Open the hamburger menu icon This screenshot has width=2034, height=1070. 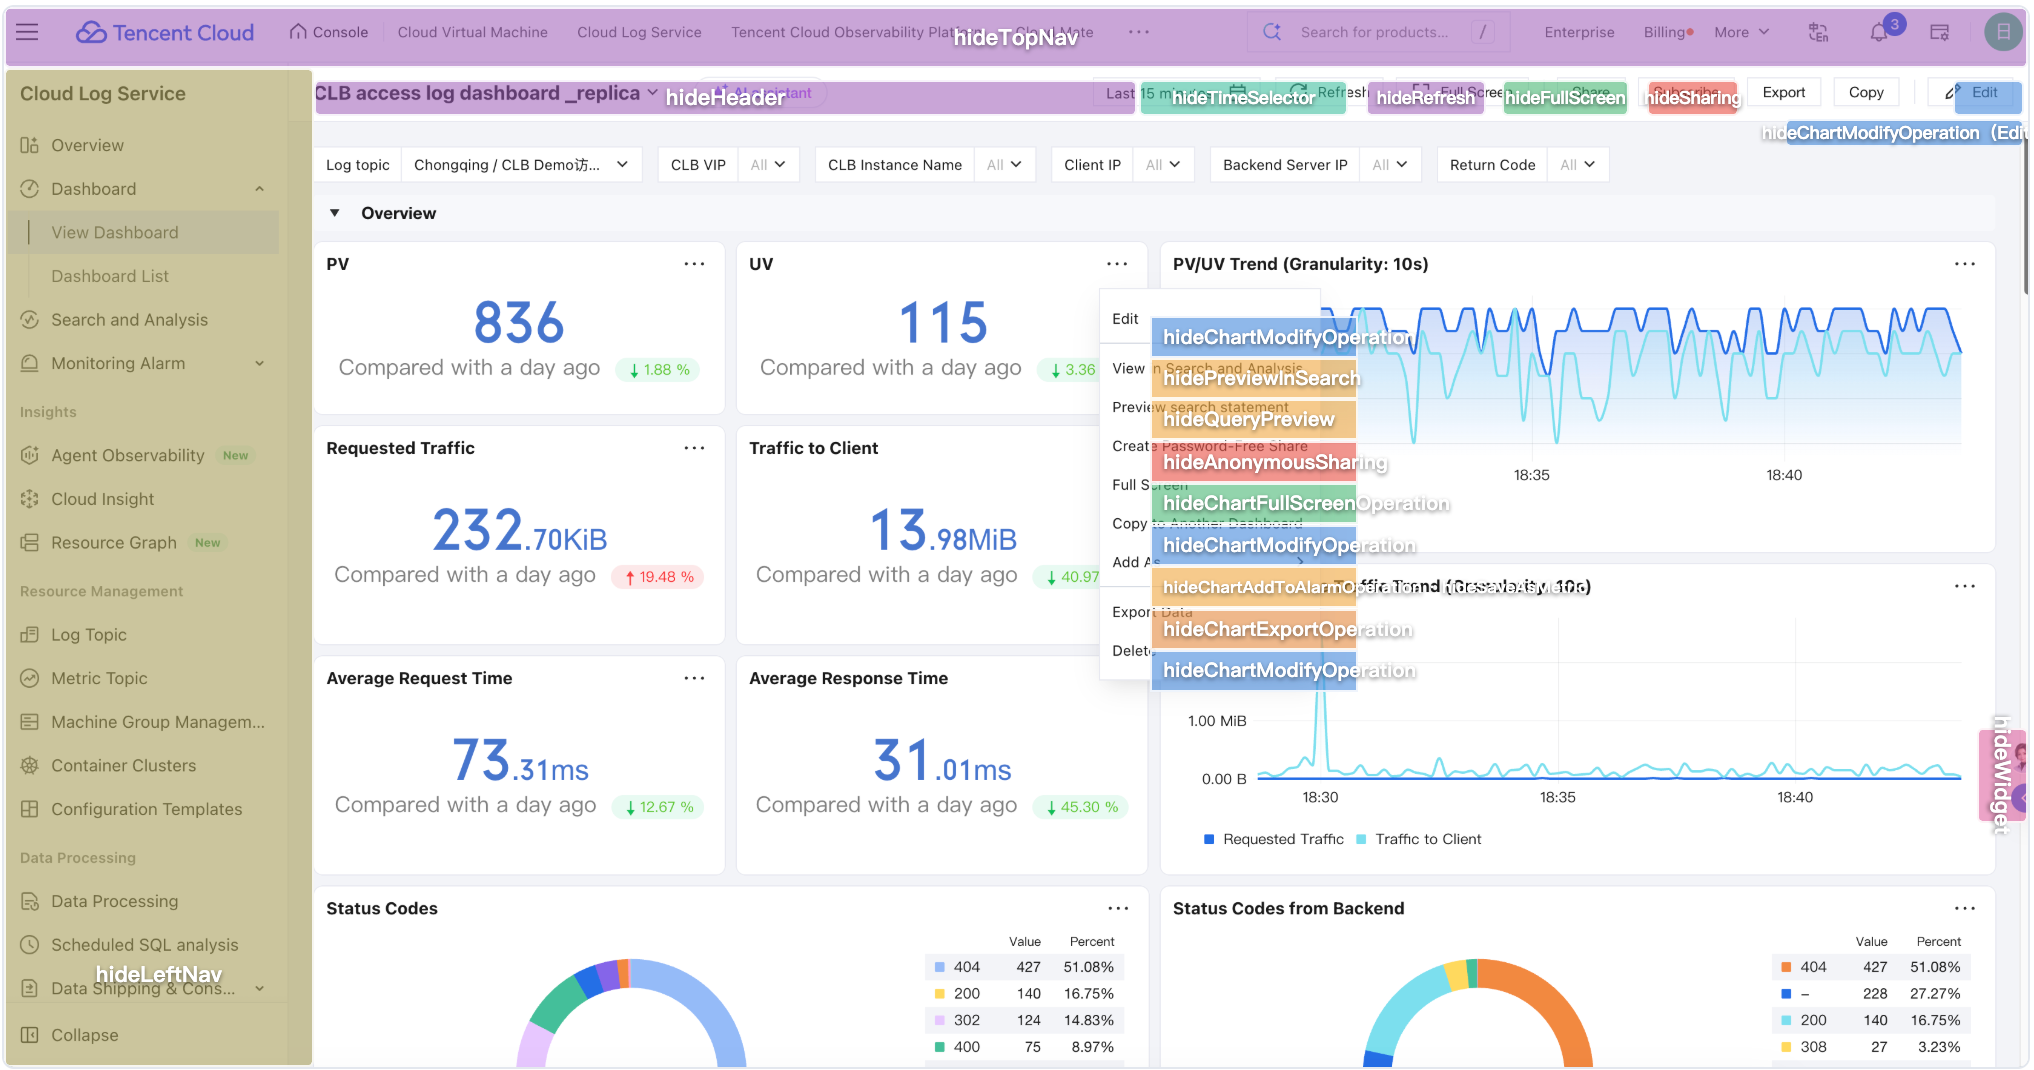coord(28,32)
